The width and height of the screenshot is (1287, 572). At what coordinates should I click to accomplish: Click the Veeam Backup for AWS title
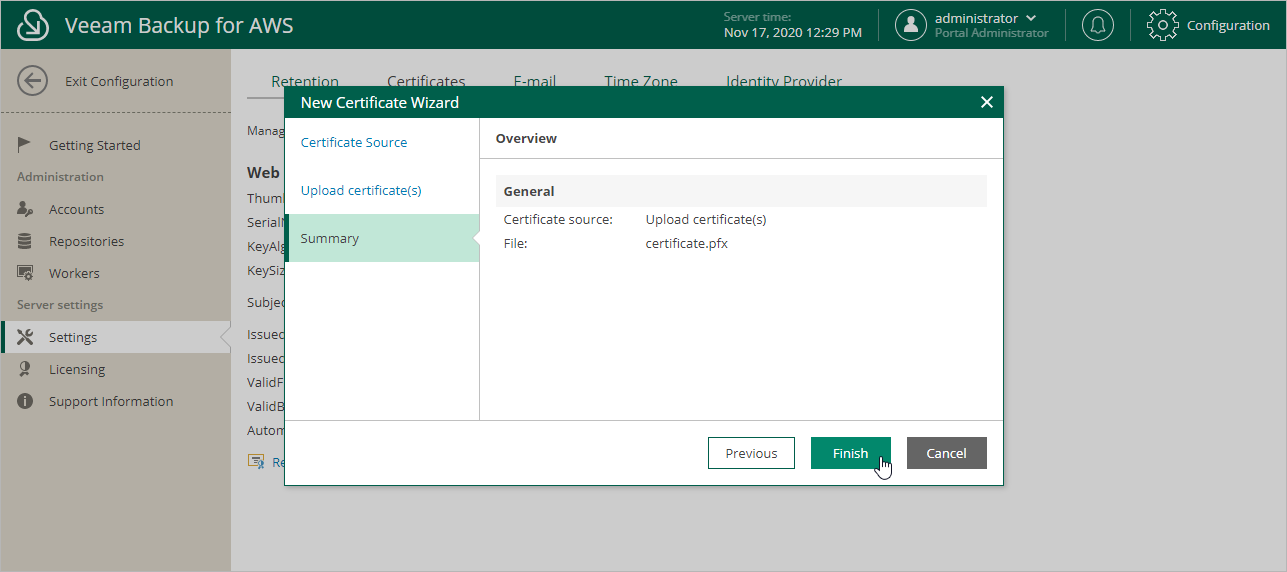point(179,25)
